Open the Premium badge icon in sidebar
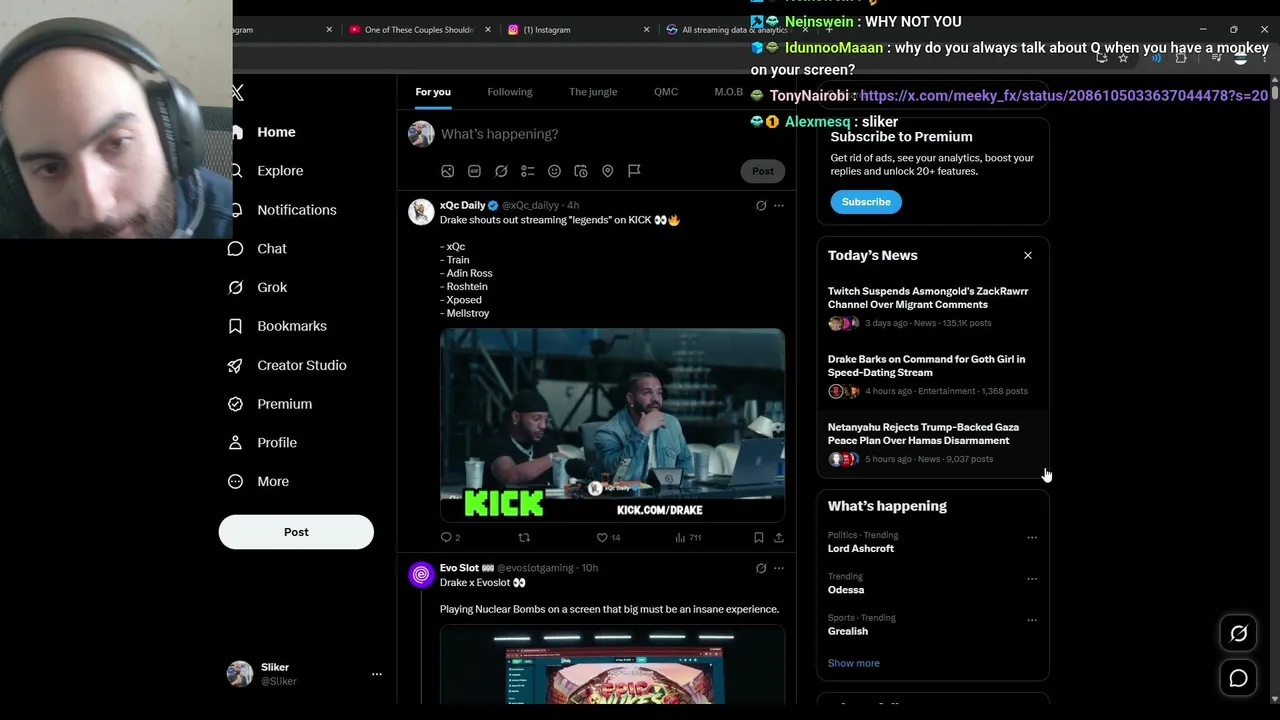 tap(236, 404)
